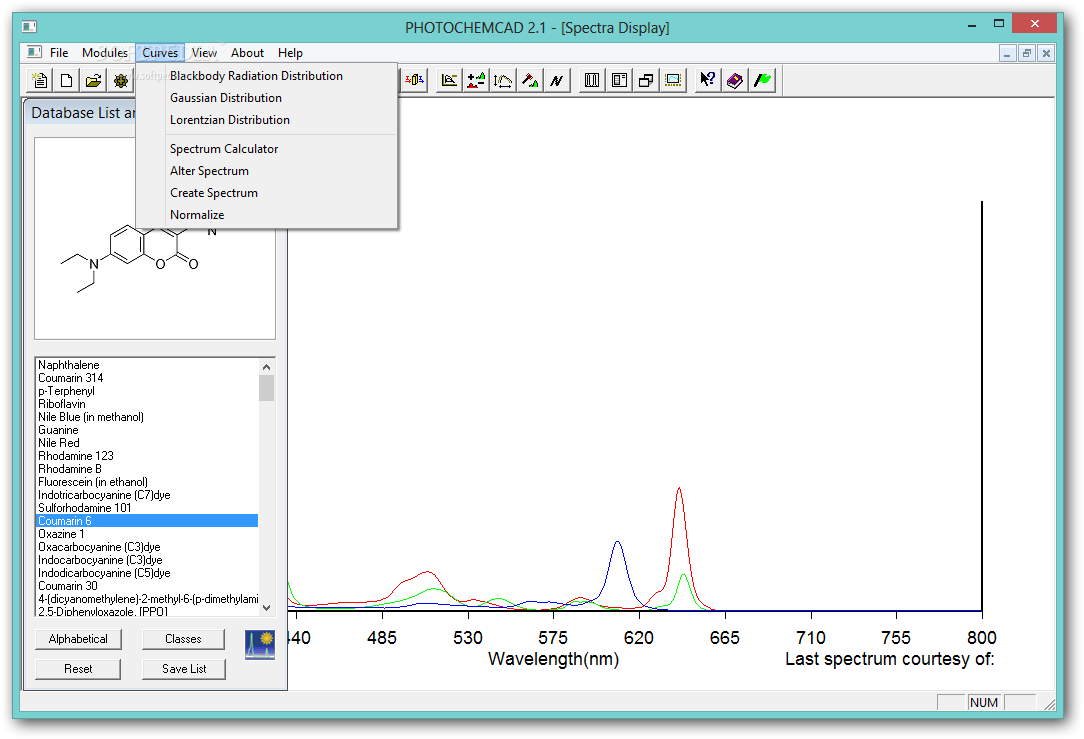The height and width of the screenshot is (739, 1084).
Task: Click the alter spectrum curve icon
Action: [x=503, y=80]
